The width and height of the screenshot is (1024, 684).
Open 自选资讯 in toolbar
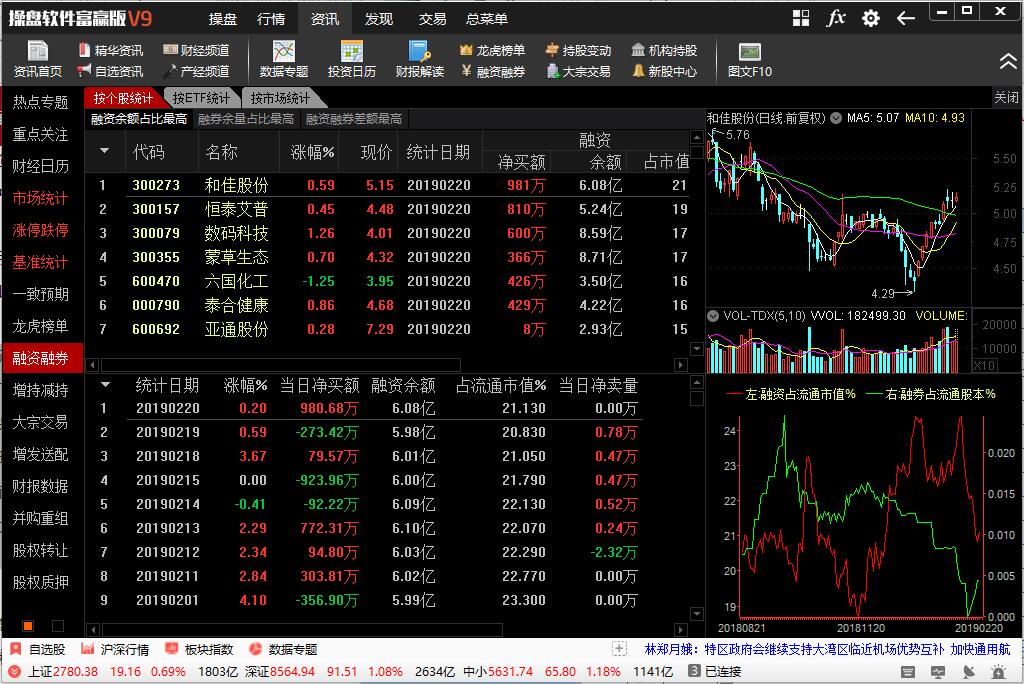tap(110, 71)
